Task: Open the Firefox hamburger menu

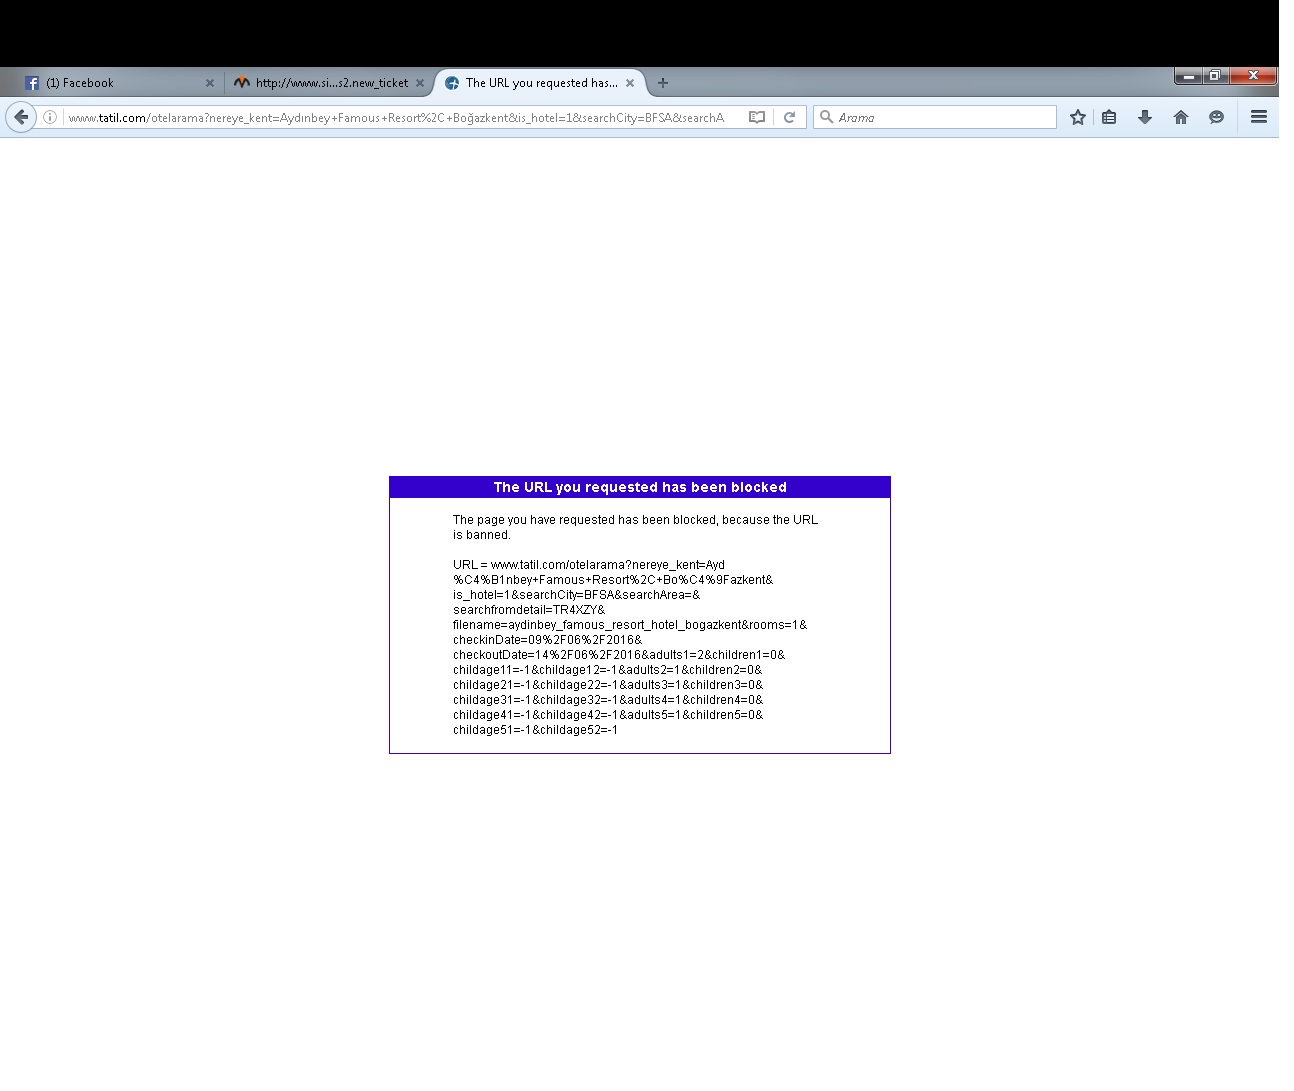Action: click(1259, 117)
